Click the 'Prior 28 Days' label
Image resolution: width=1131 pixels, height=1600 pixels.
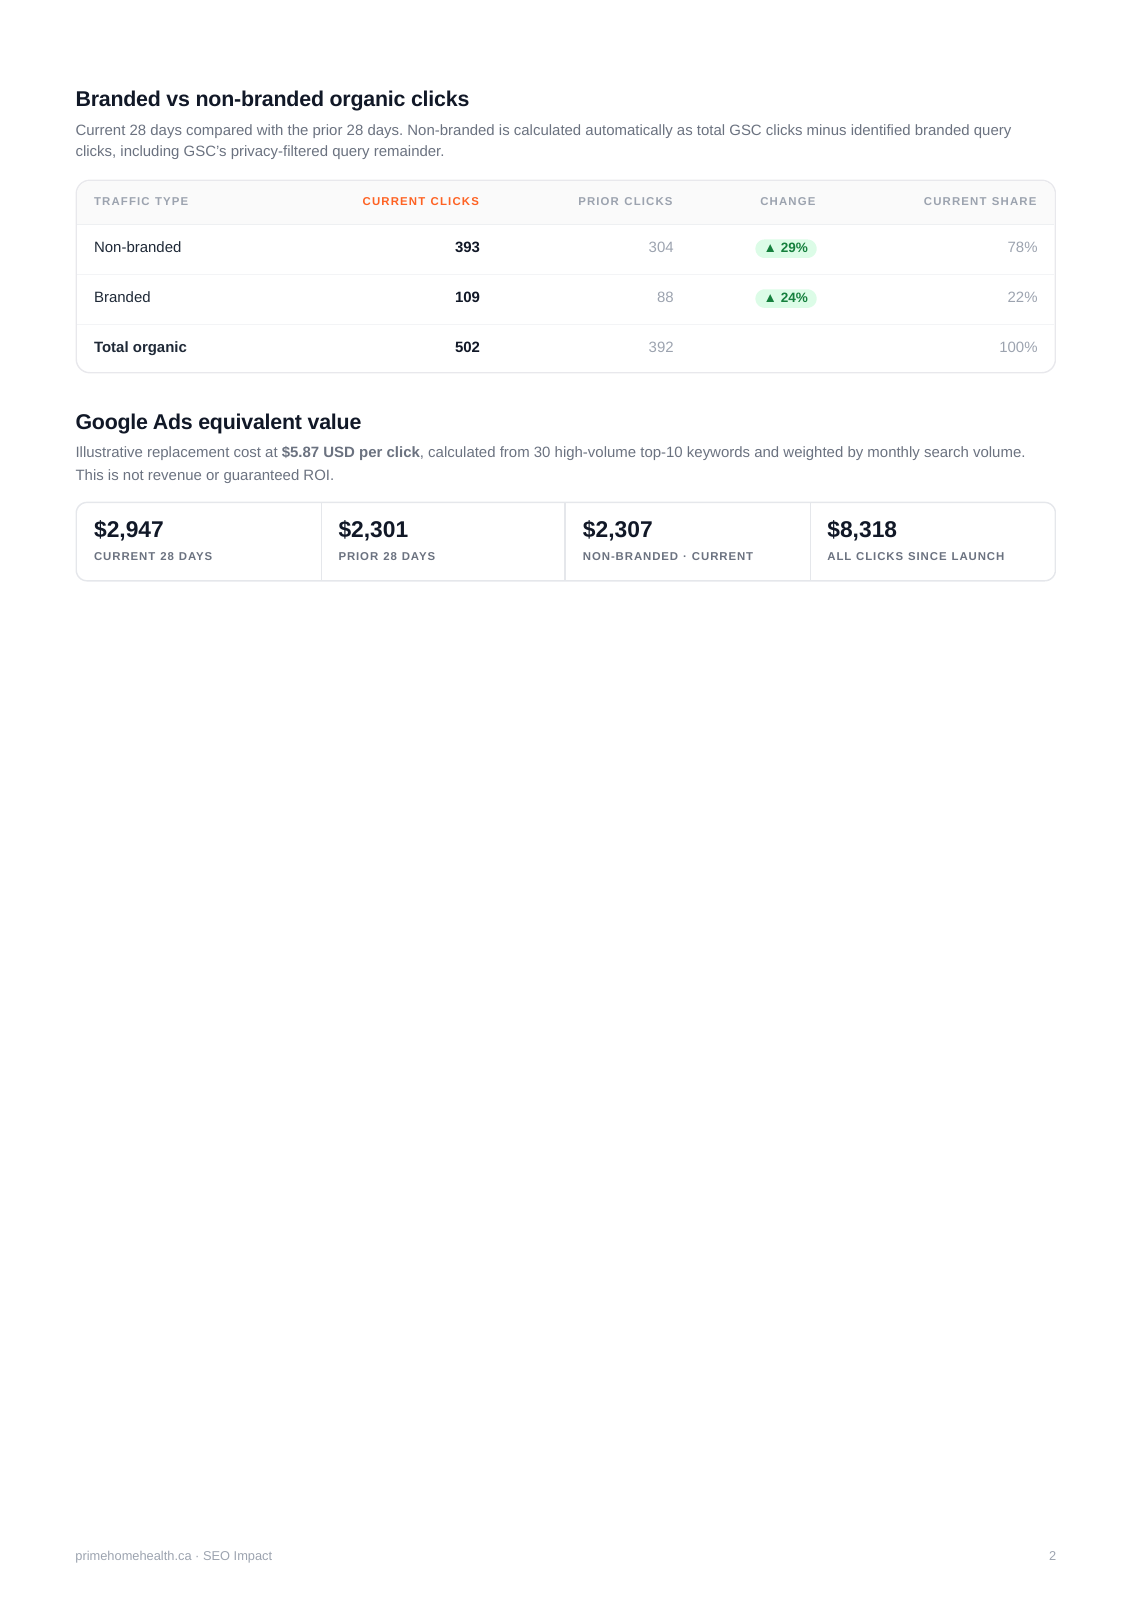387,556
